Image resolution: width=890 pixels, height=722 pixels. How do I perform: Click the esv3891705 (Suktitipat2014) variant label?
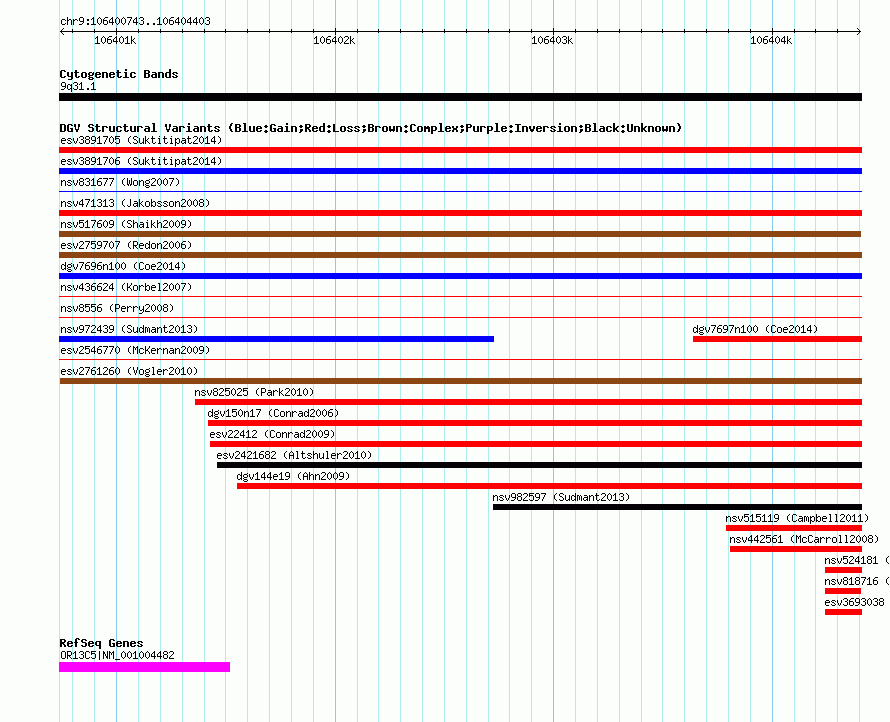click(141, 140)
